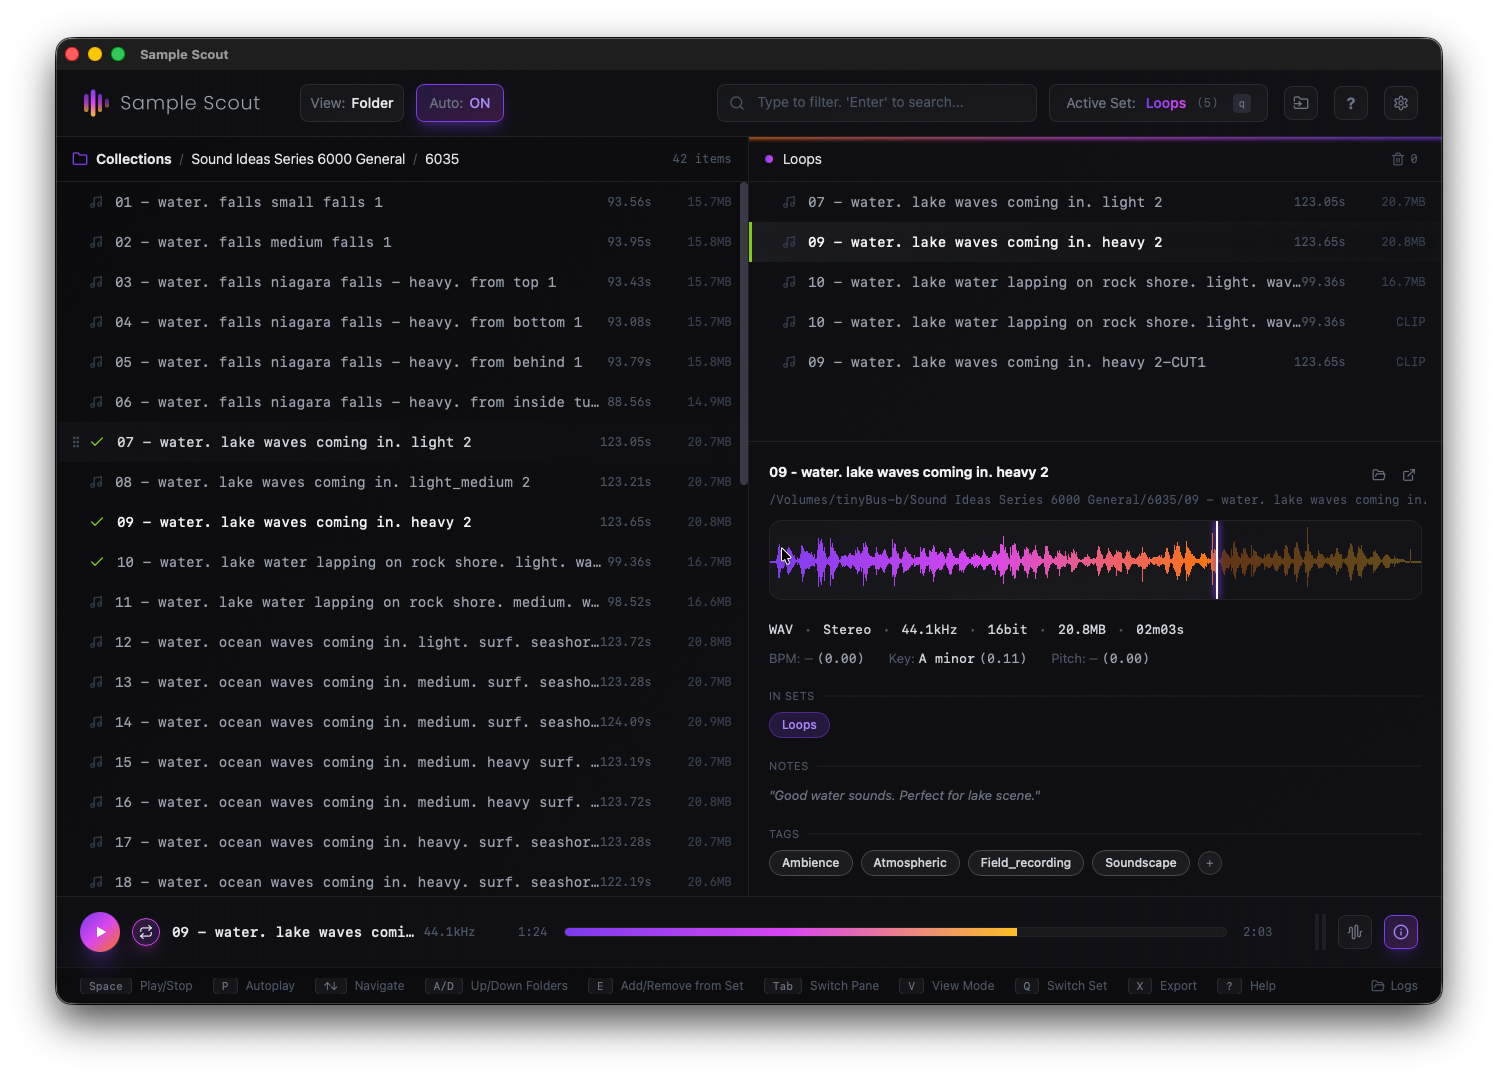The width and height of the screenshot is (1498, 1078).
Task: Toggle loop playback icon
Action: [x=146, y=932]
